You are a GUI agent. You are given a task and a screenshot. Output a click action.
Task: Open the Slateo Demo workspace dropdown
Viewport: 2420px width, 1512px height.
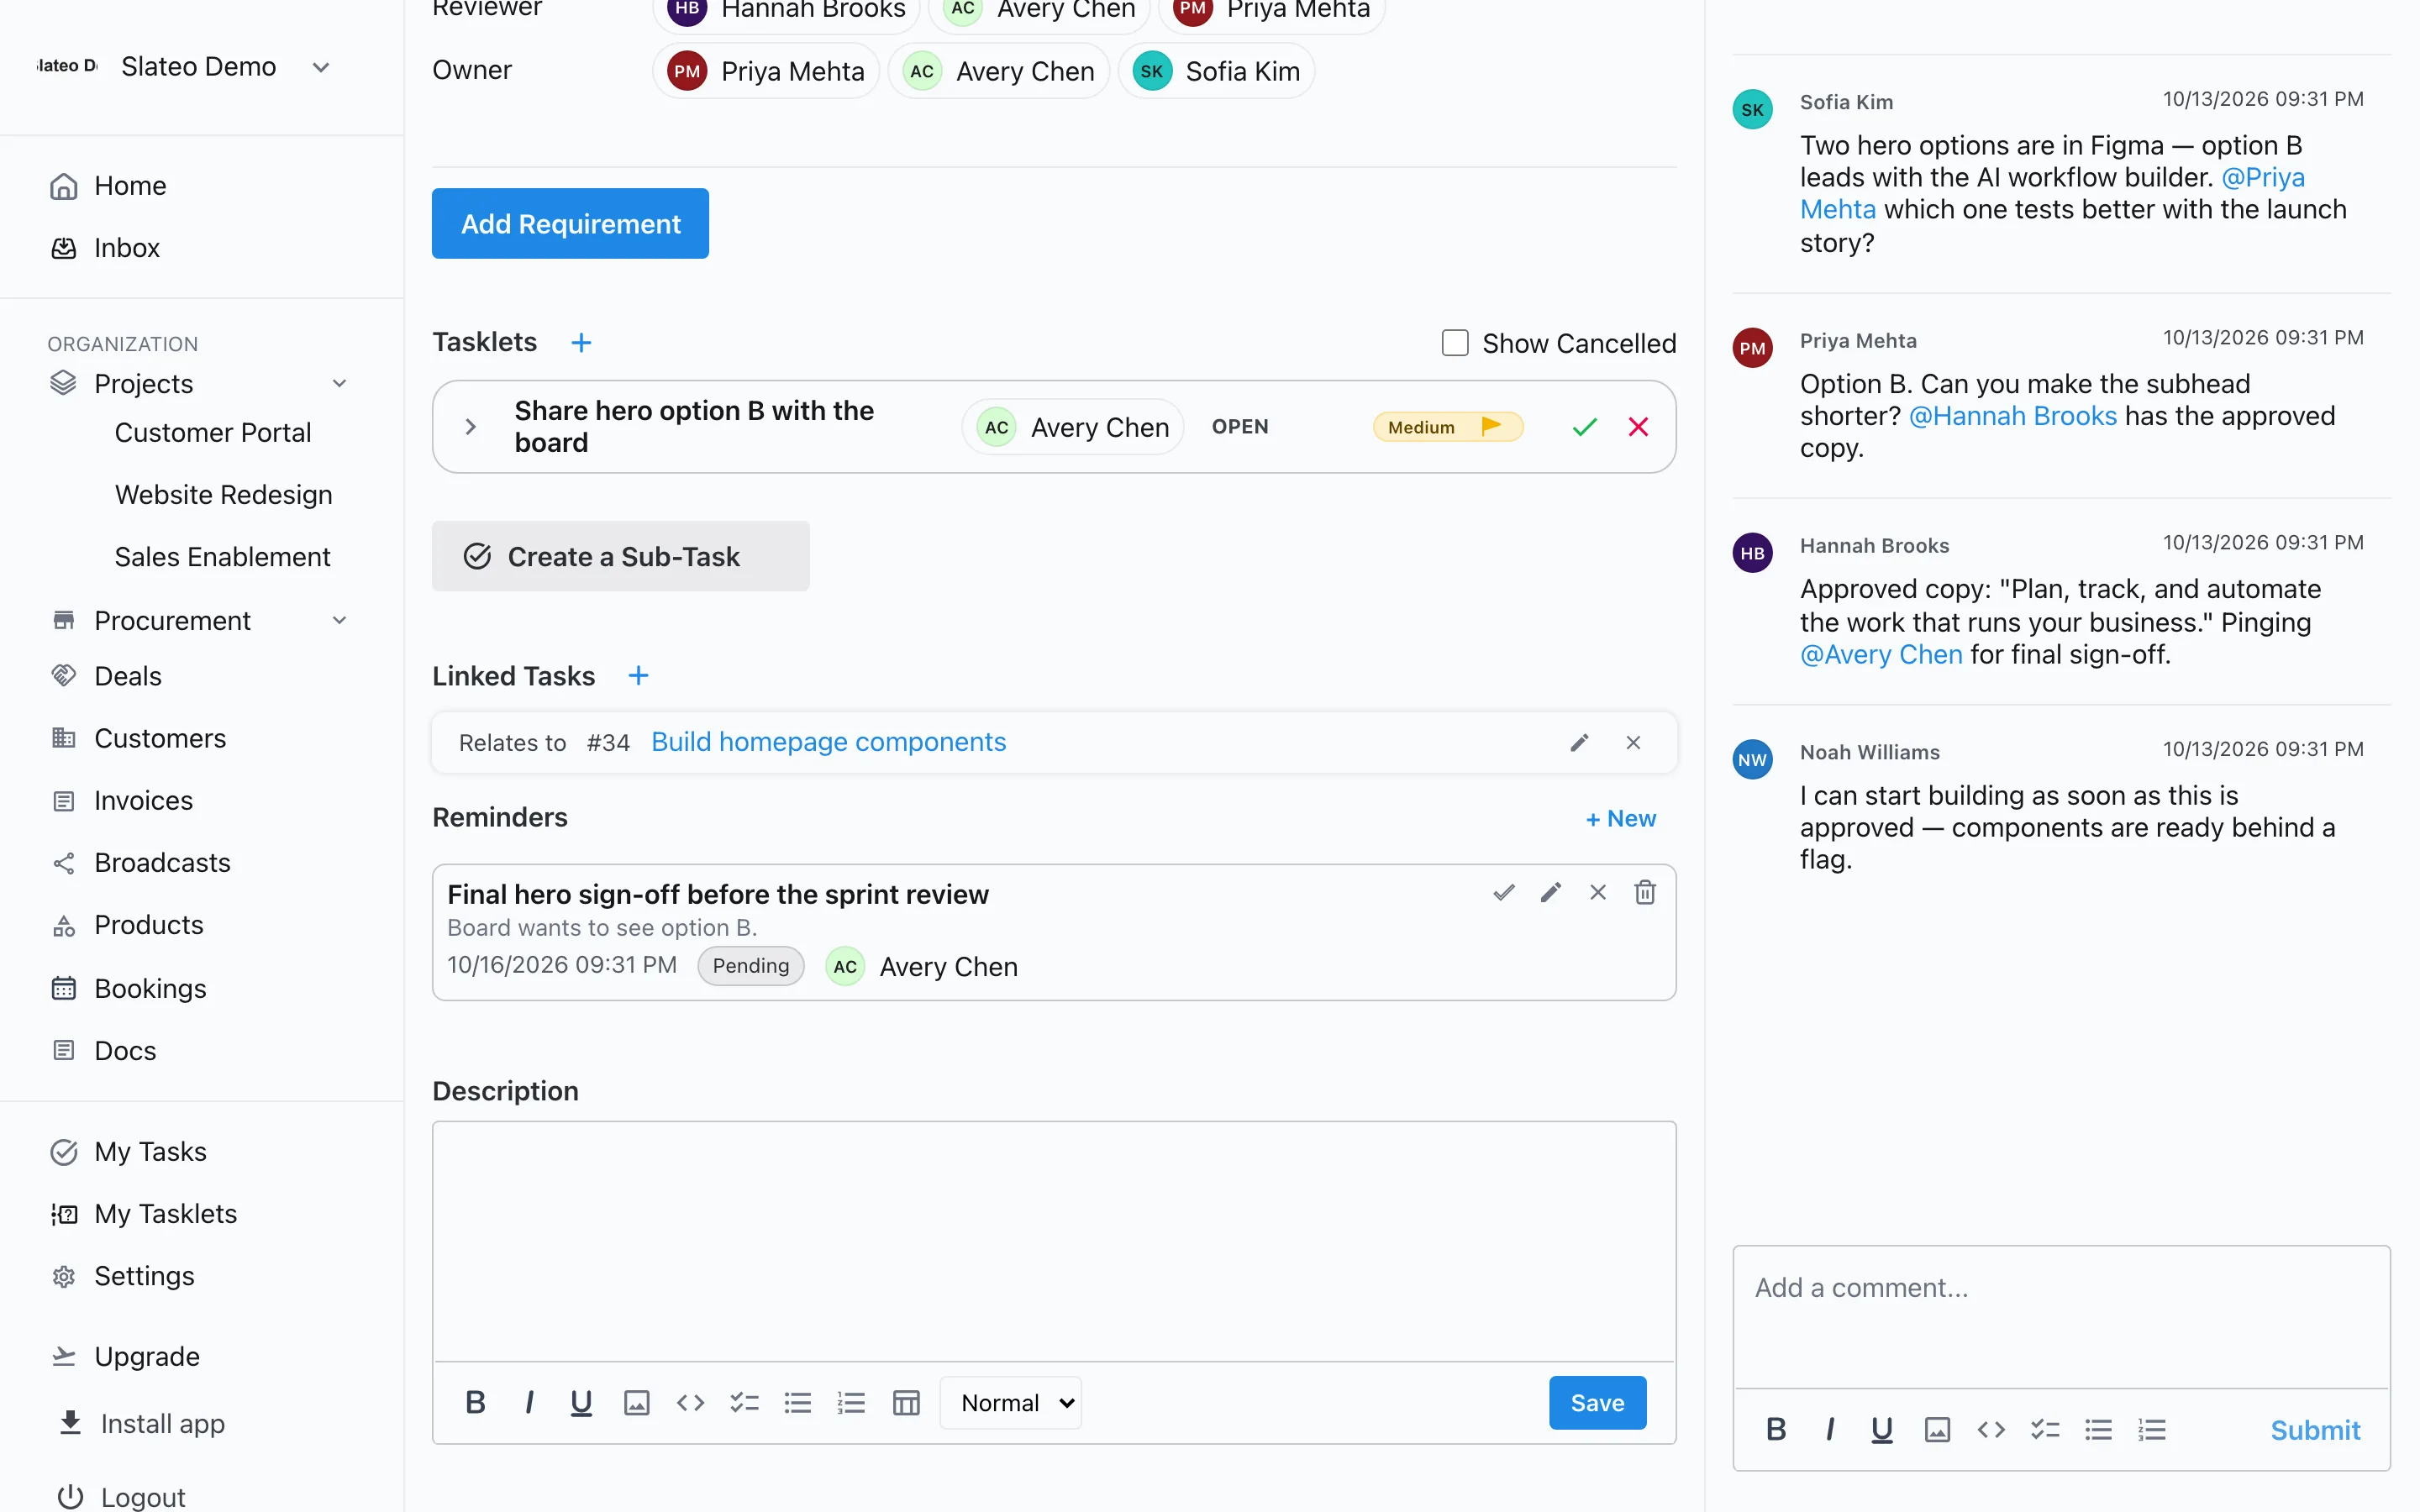(x=321, y=67)
